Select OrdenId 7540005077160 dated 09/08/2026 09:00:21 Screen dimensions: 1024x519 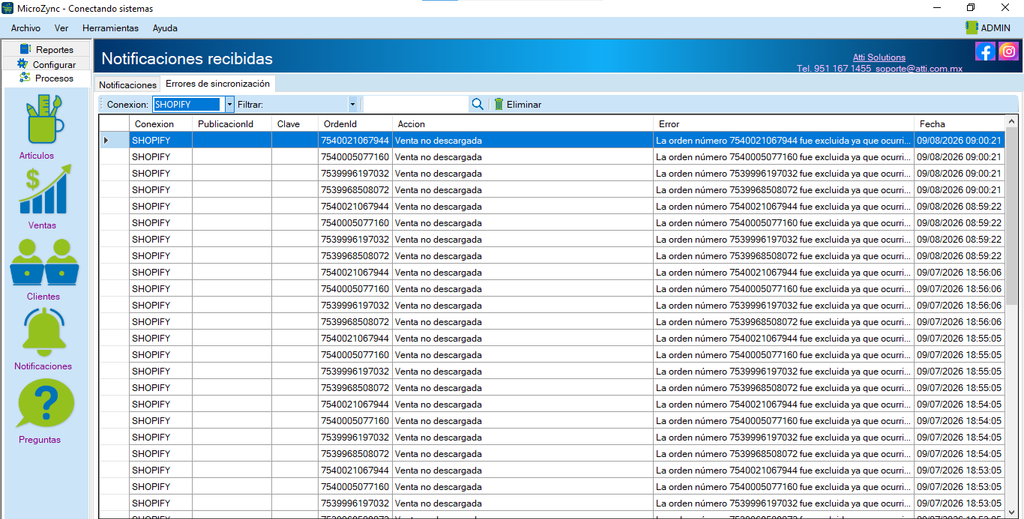pos(355,157)
